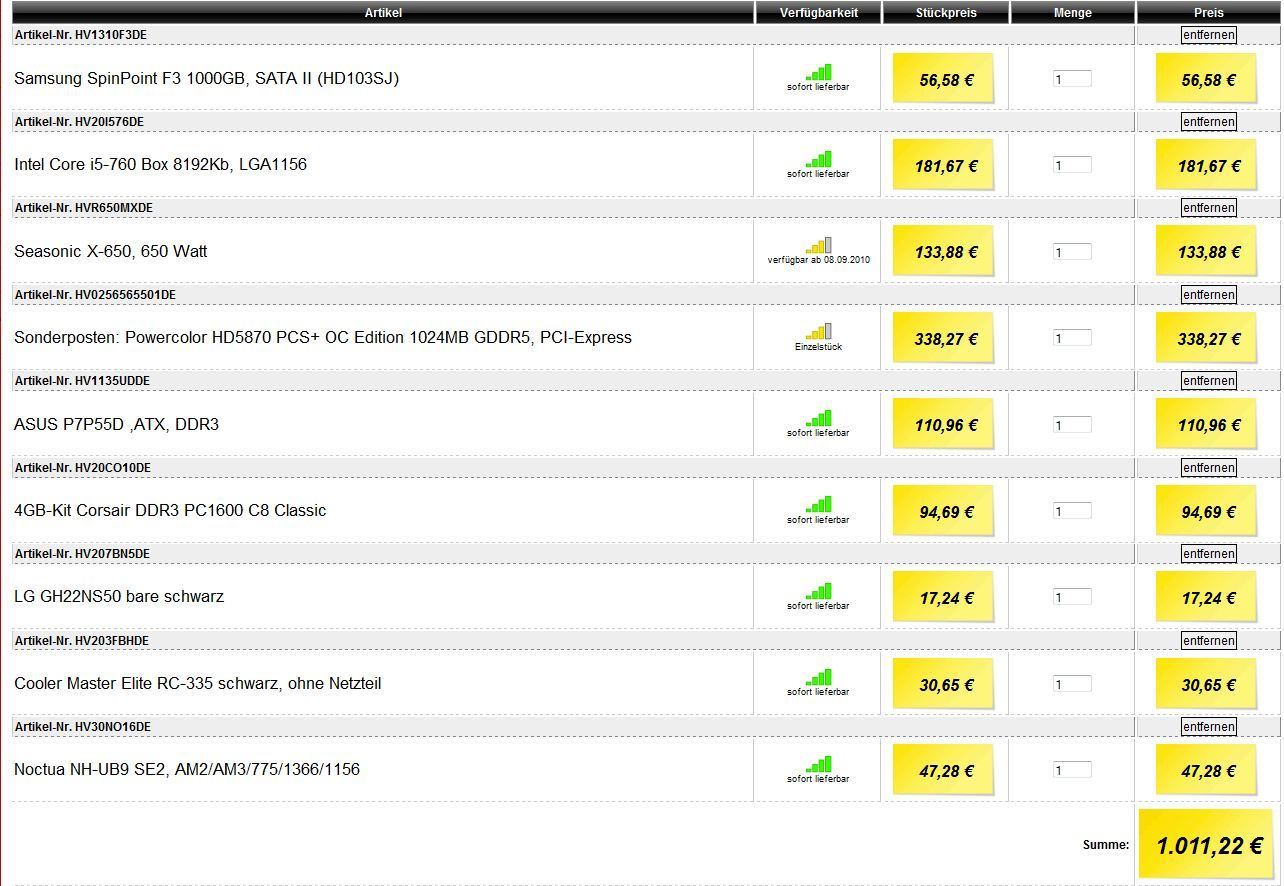Open Cooler Master Elite RC-335 product name

[x=198, y=683]
